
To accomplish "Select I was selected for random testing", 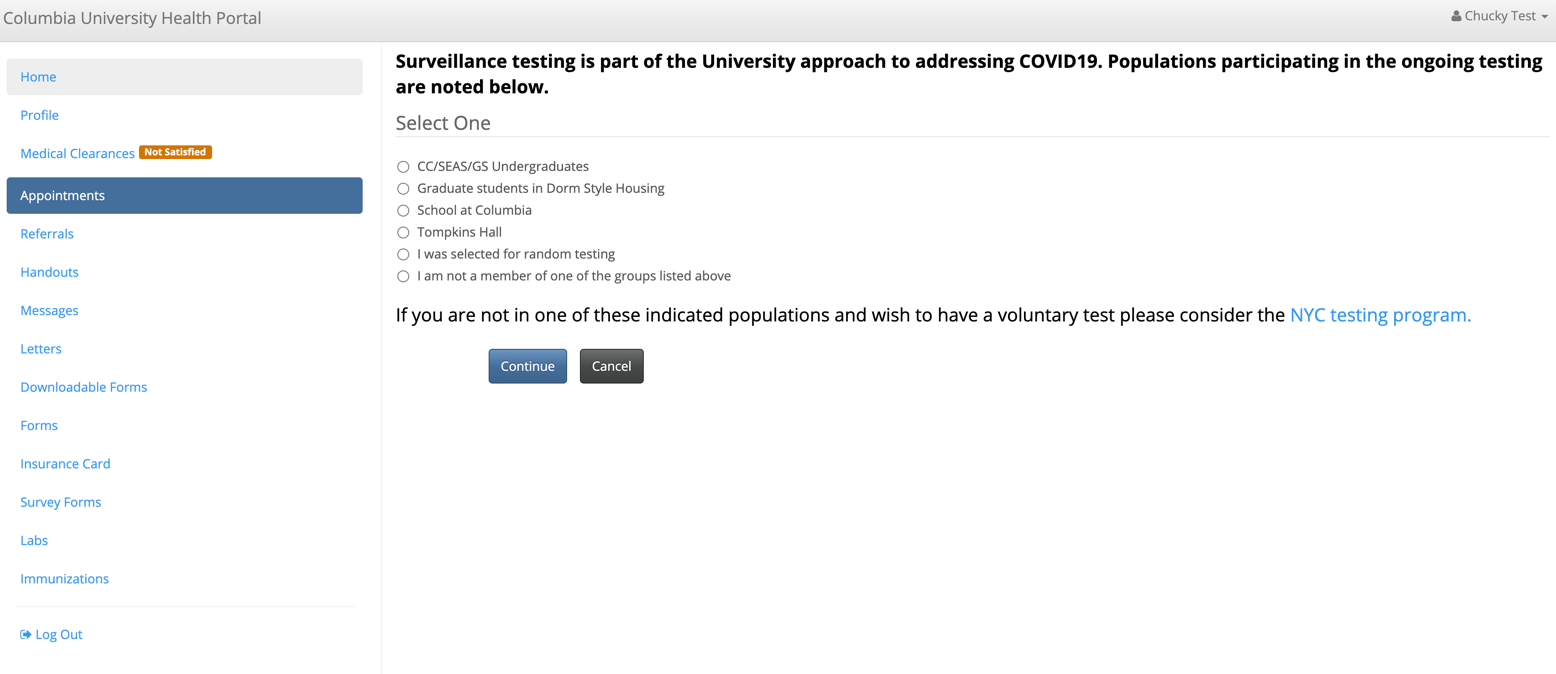I will tap(403, 254).
